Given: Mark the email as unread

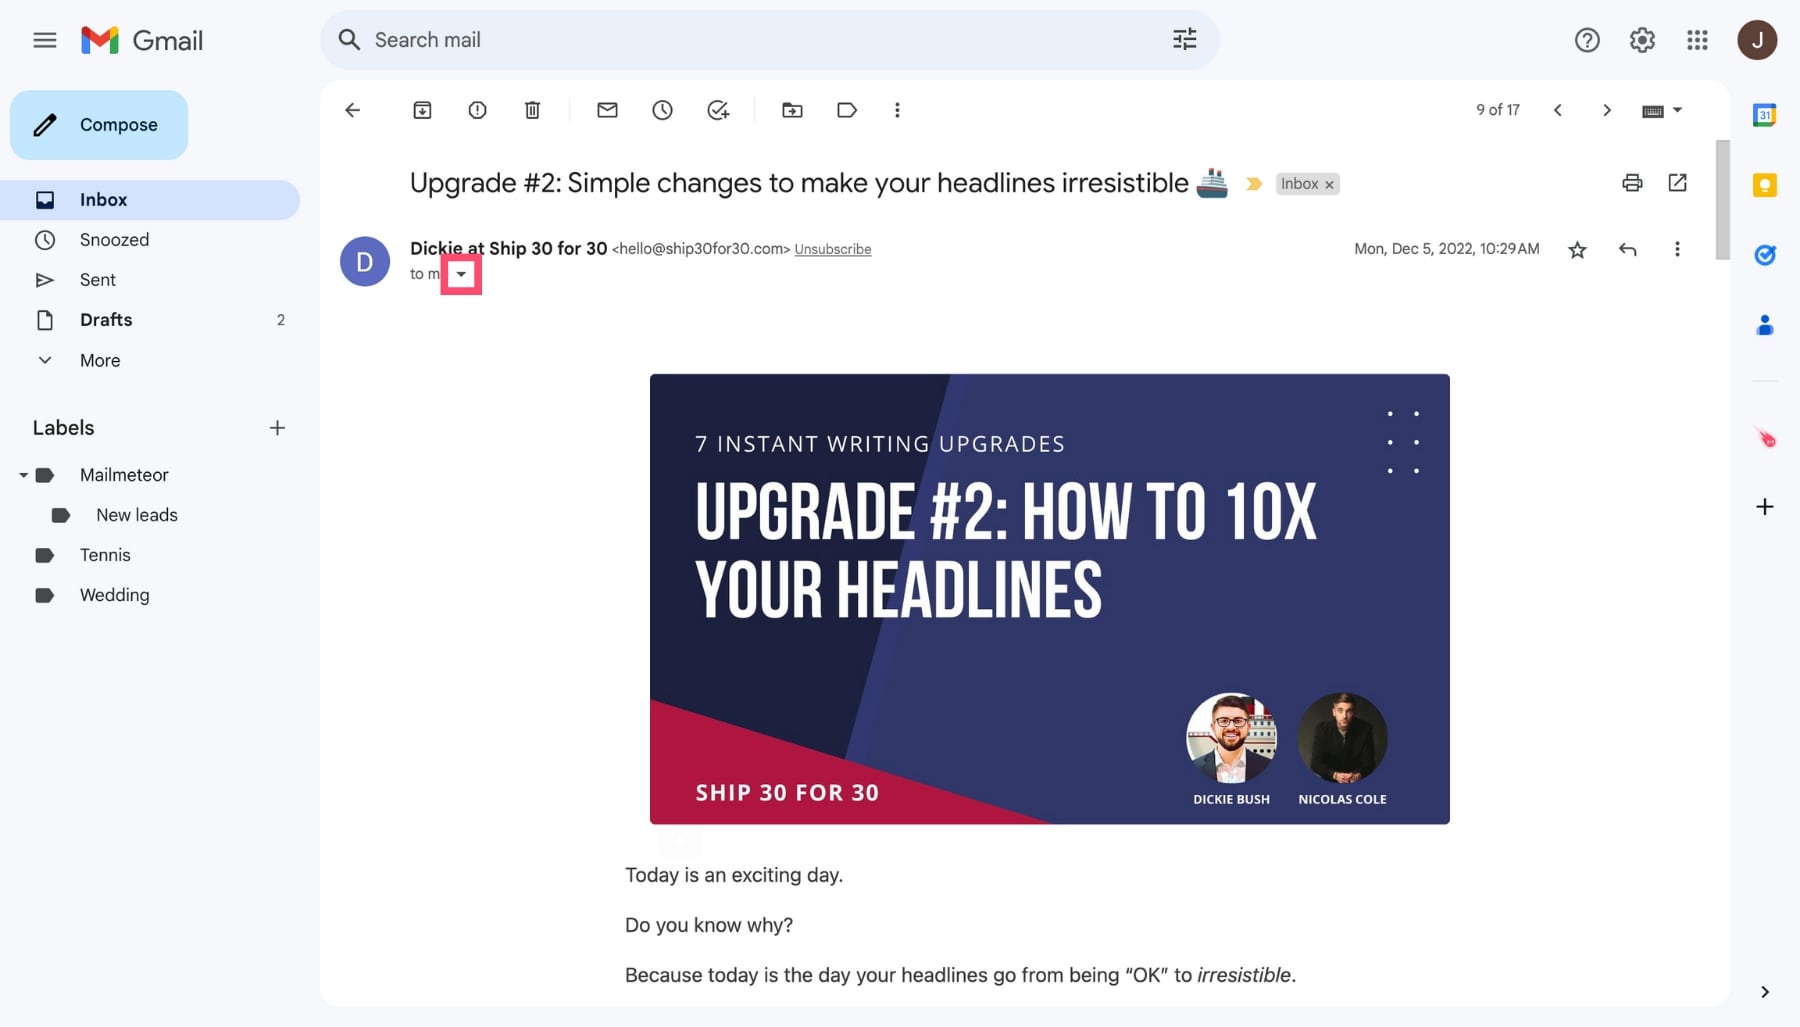Looking at the screenshot, I should tap(607, 110).
